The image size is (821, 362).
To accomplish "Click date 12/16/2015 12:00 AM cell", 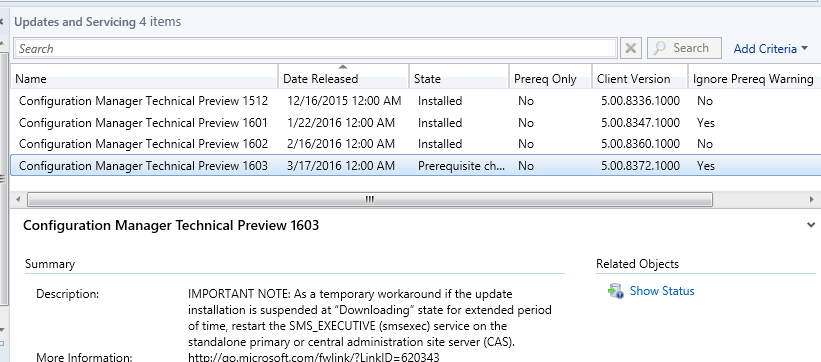I will click(344, 101).
